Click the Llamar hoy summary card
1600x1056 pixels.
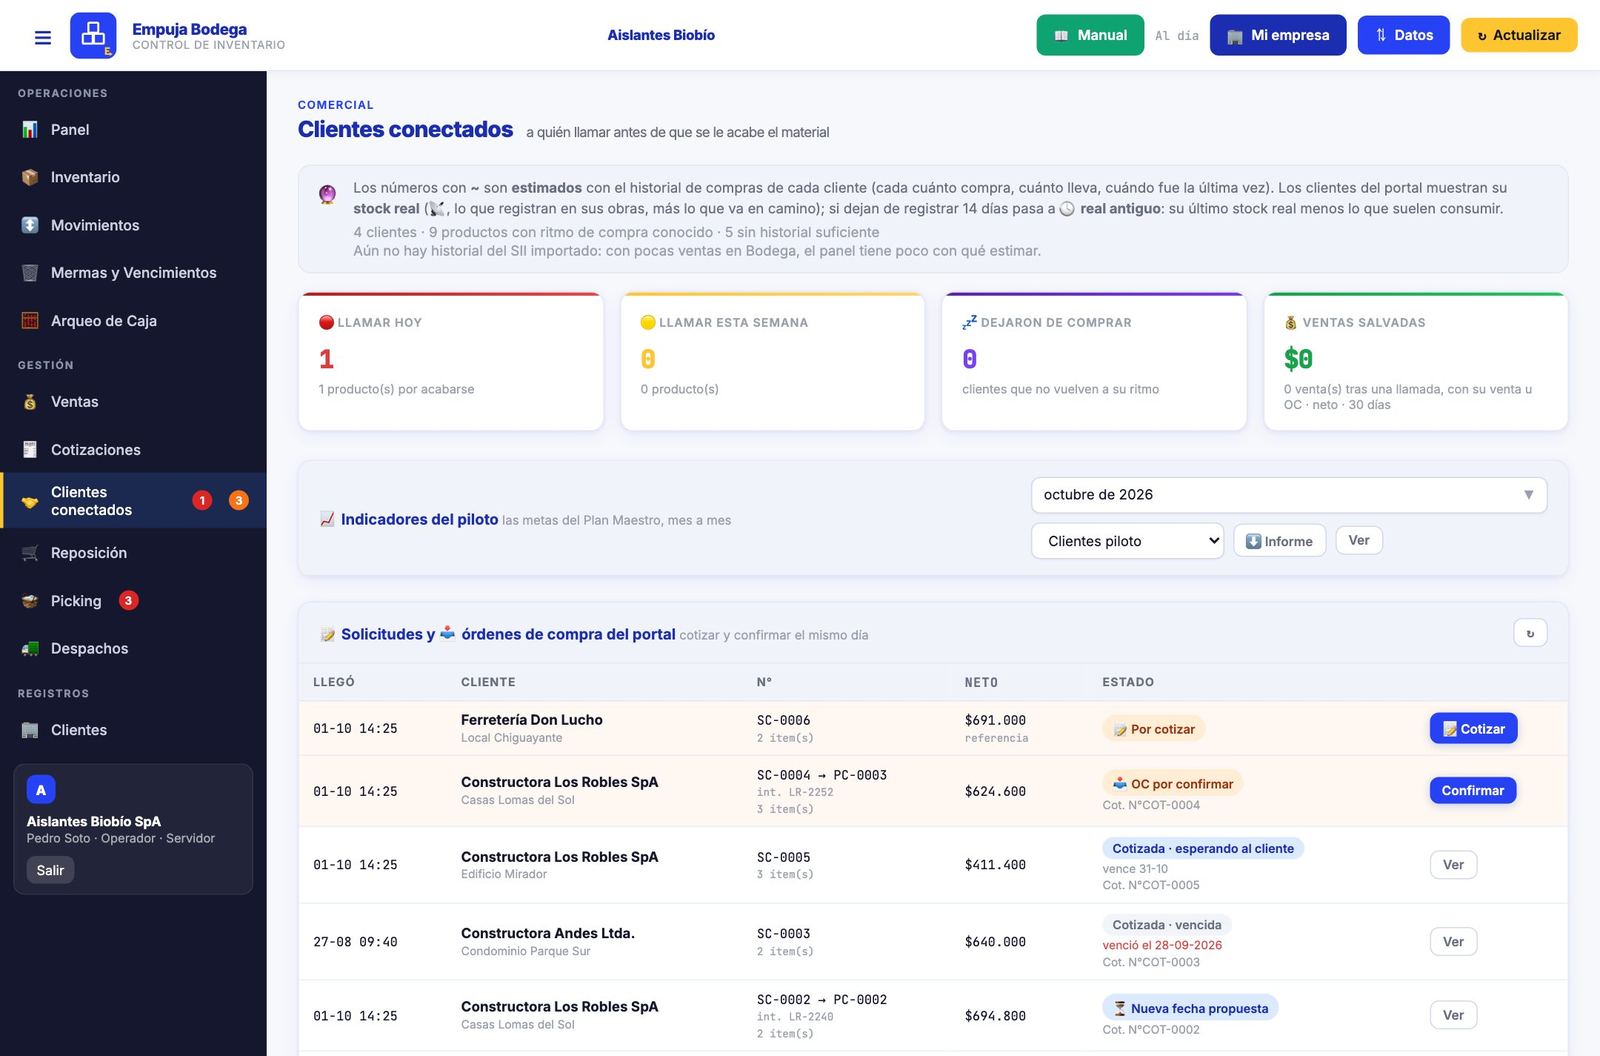pos(451,362)
